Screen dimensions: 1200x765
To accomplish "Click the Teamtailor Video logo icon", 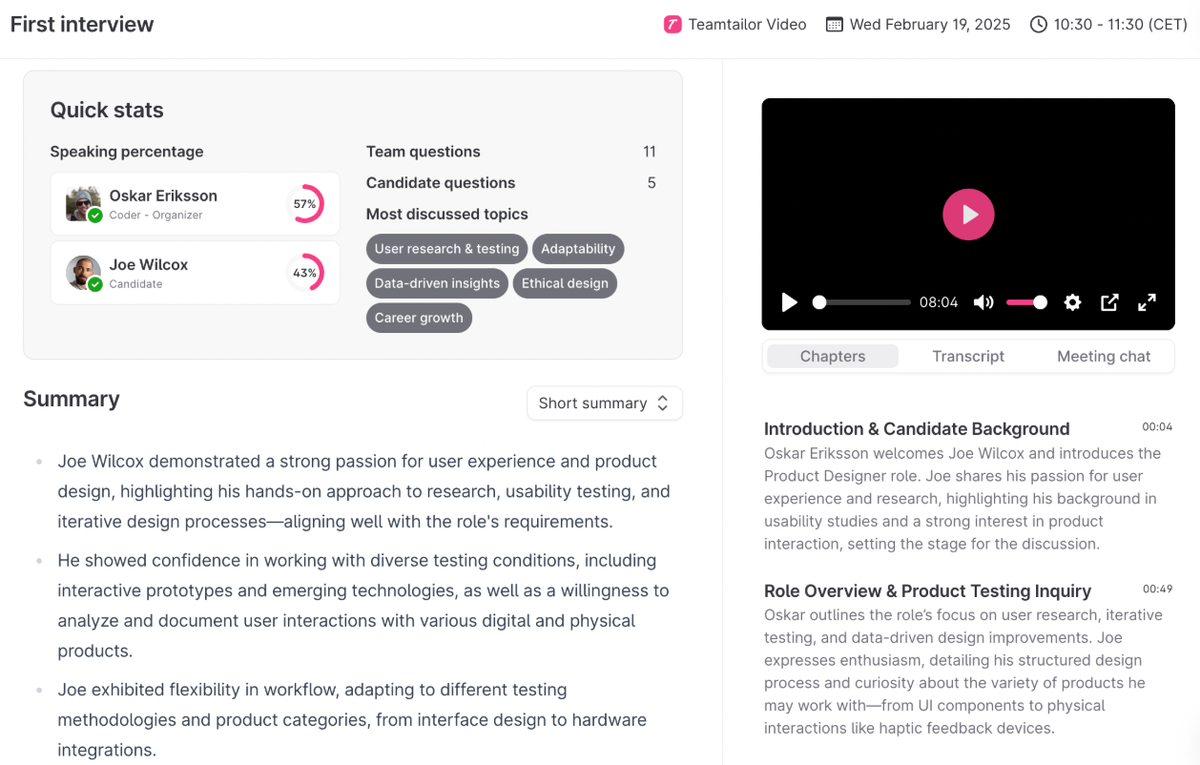I will [x=673, y=24].
